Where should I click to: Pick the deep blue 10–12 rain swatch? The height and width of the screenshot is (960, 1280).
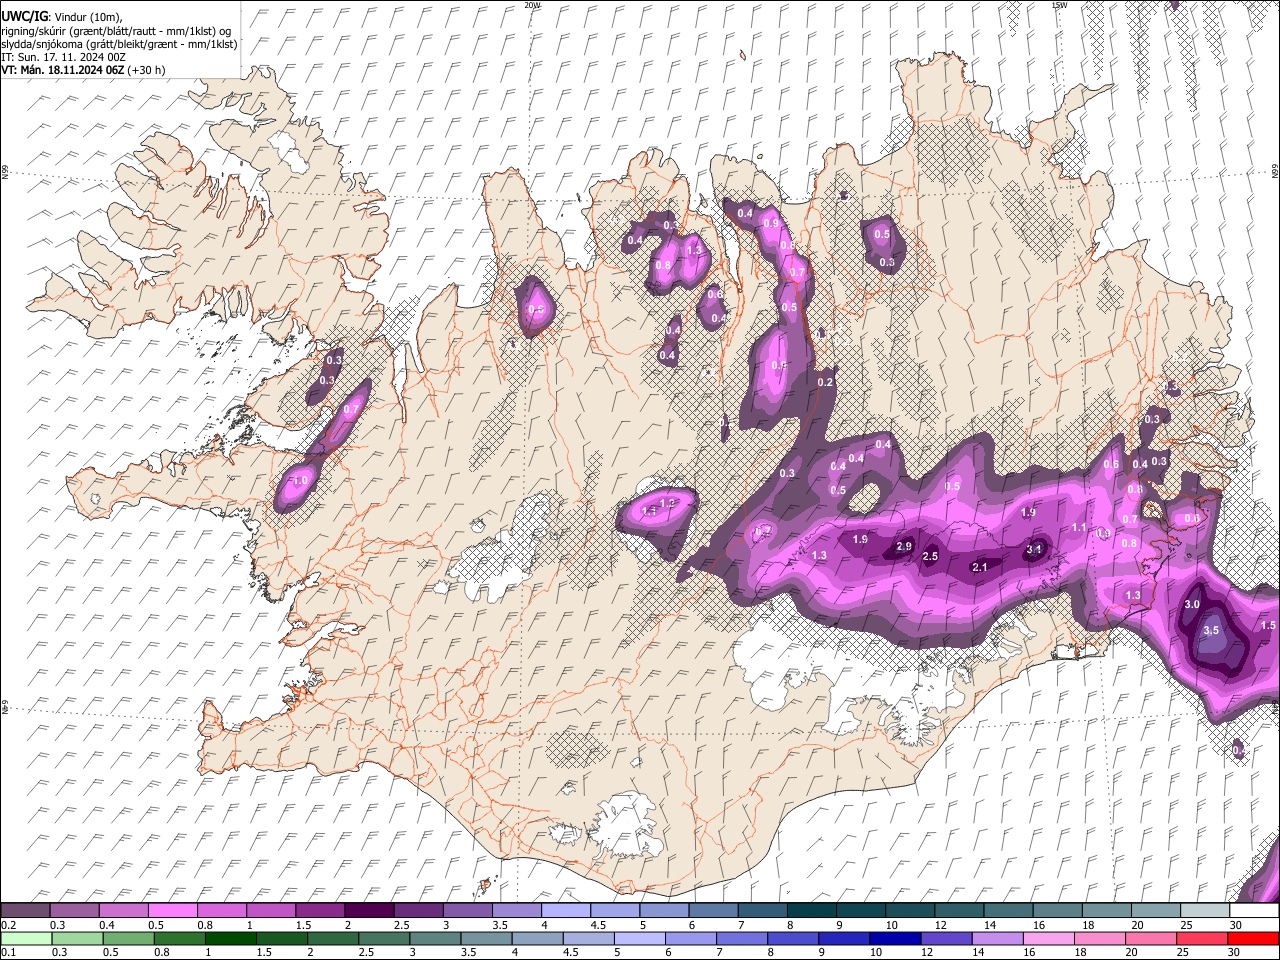coord(895,939)
